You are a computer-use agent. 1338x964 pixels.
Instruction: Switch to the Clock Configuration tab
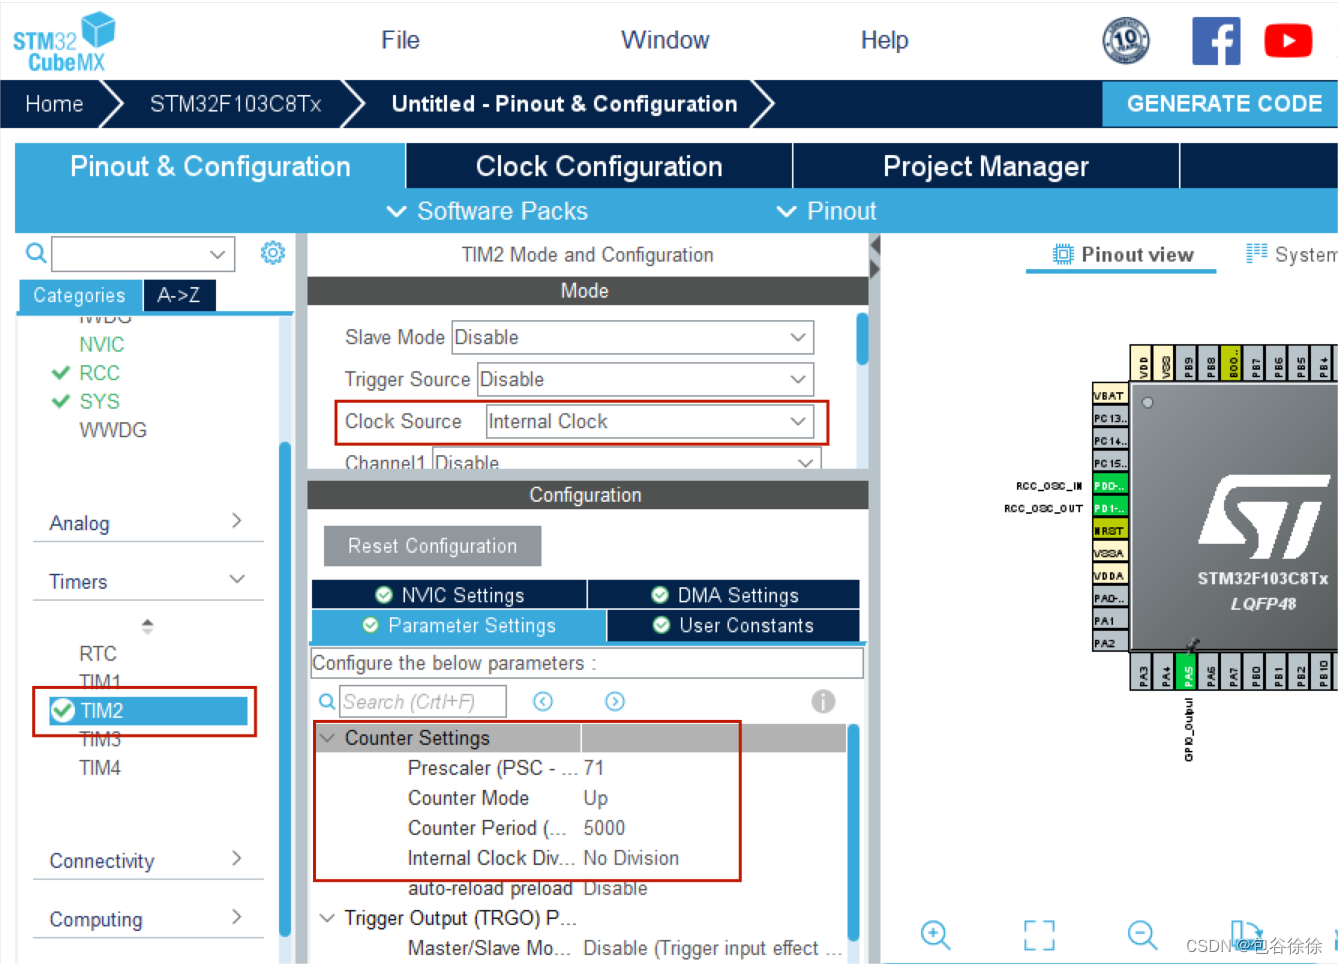pyautogui.click(x=599, y=166)
